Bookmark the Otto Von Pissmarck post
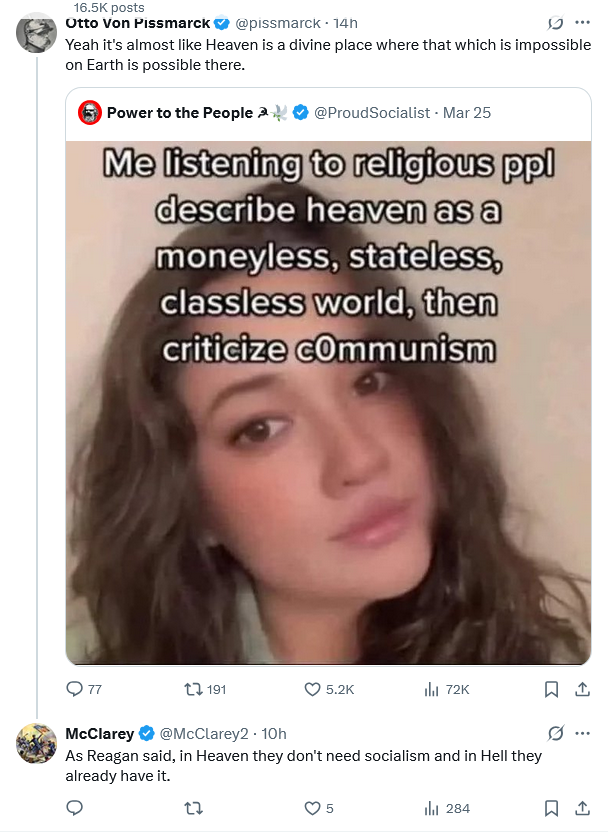Image resolution: width=609 pixels, height=840 pixels. click(x=550, y=689)
